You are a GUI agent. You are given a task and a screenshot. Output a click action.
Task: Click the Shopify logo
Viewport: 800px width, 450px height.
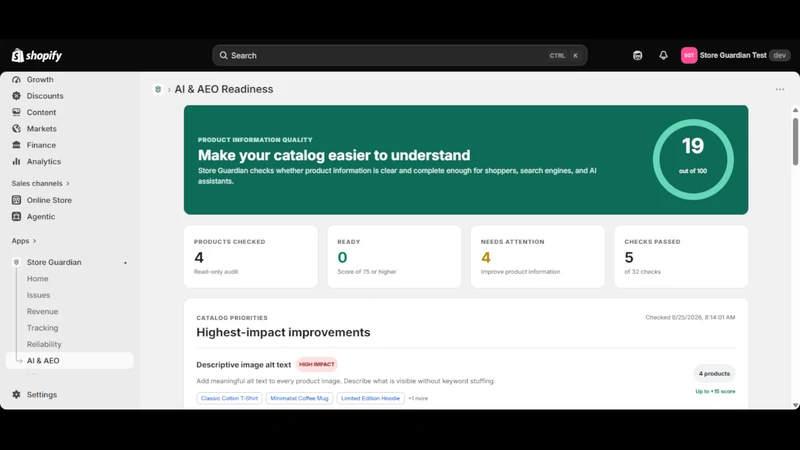tap(37, 55)
